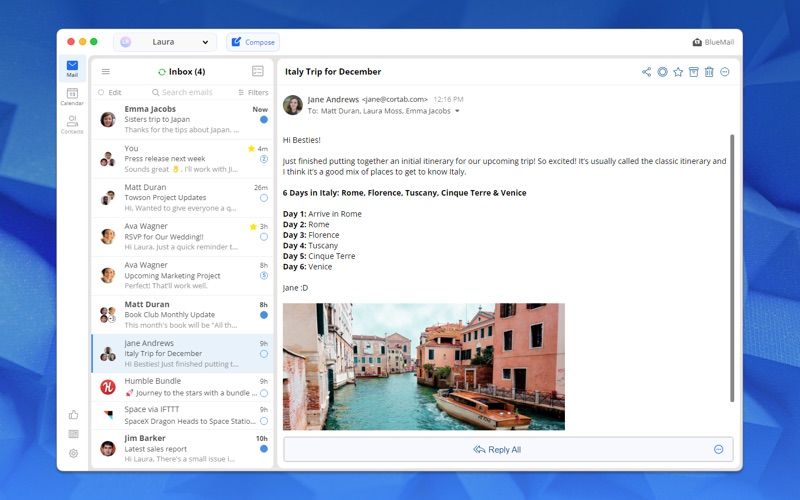800x500 pixels.
Task: Click Reply All at the bottom of the email
Action: point(497,449)
